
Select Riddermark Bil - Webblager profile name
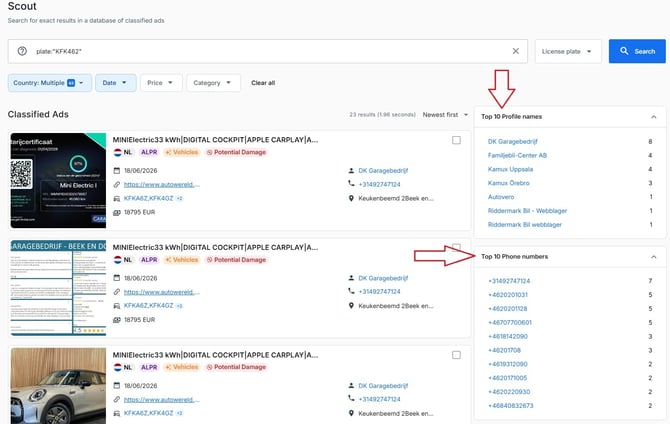pos(528,211)
